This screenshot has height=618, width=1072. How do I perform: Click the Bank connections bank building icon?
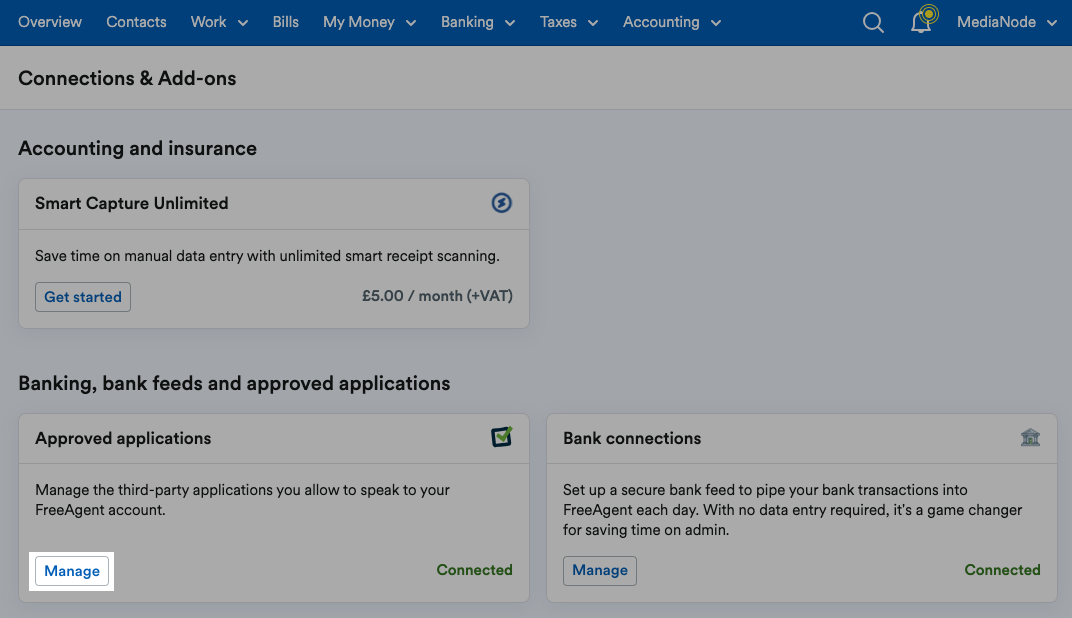coord(1030,437)
